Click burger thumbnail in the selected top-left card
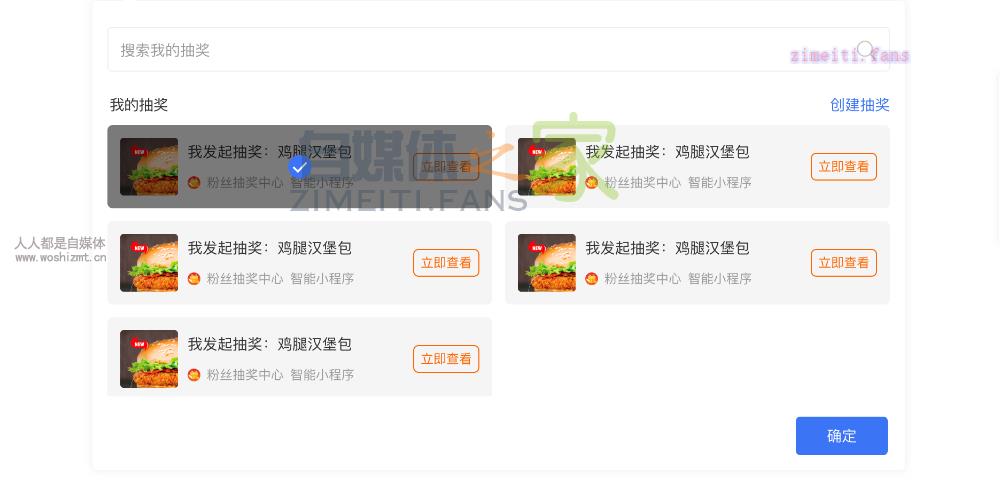The width and height of the screenshot is (1000, 500). tap(149, 166)
